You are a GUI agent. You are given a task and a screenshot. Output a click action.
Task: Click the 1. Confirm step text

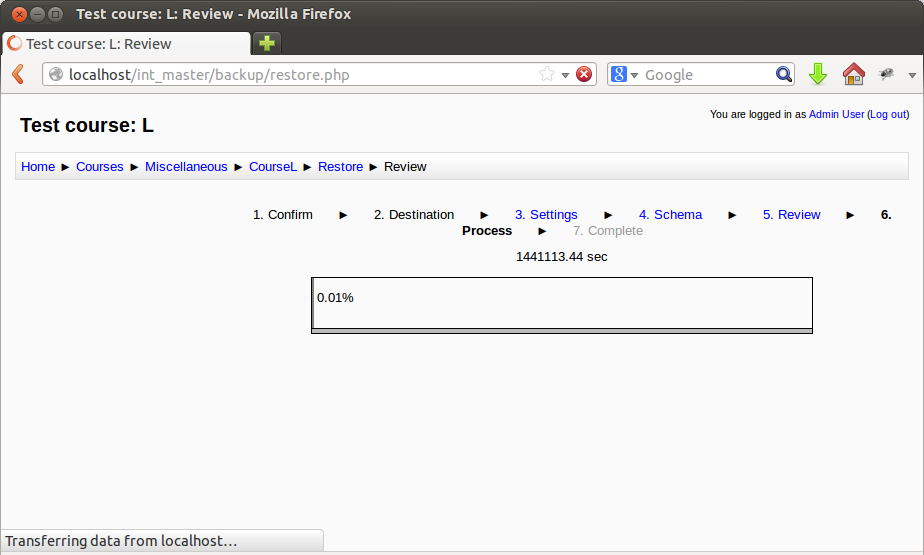[283, 214]
